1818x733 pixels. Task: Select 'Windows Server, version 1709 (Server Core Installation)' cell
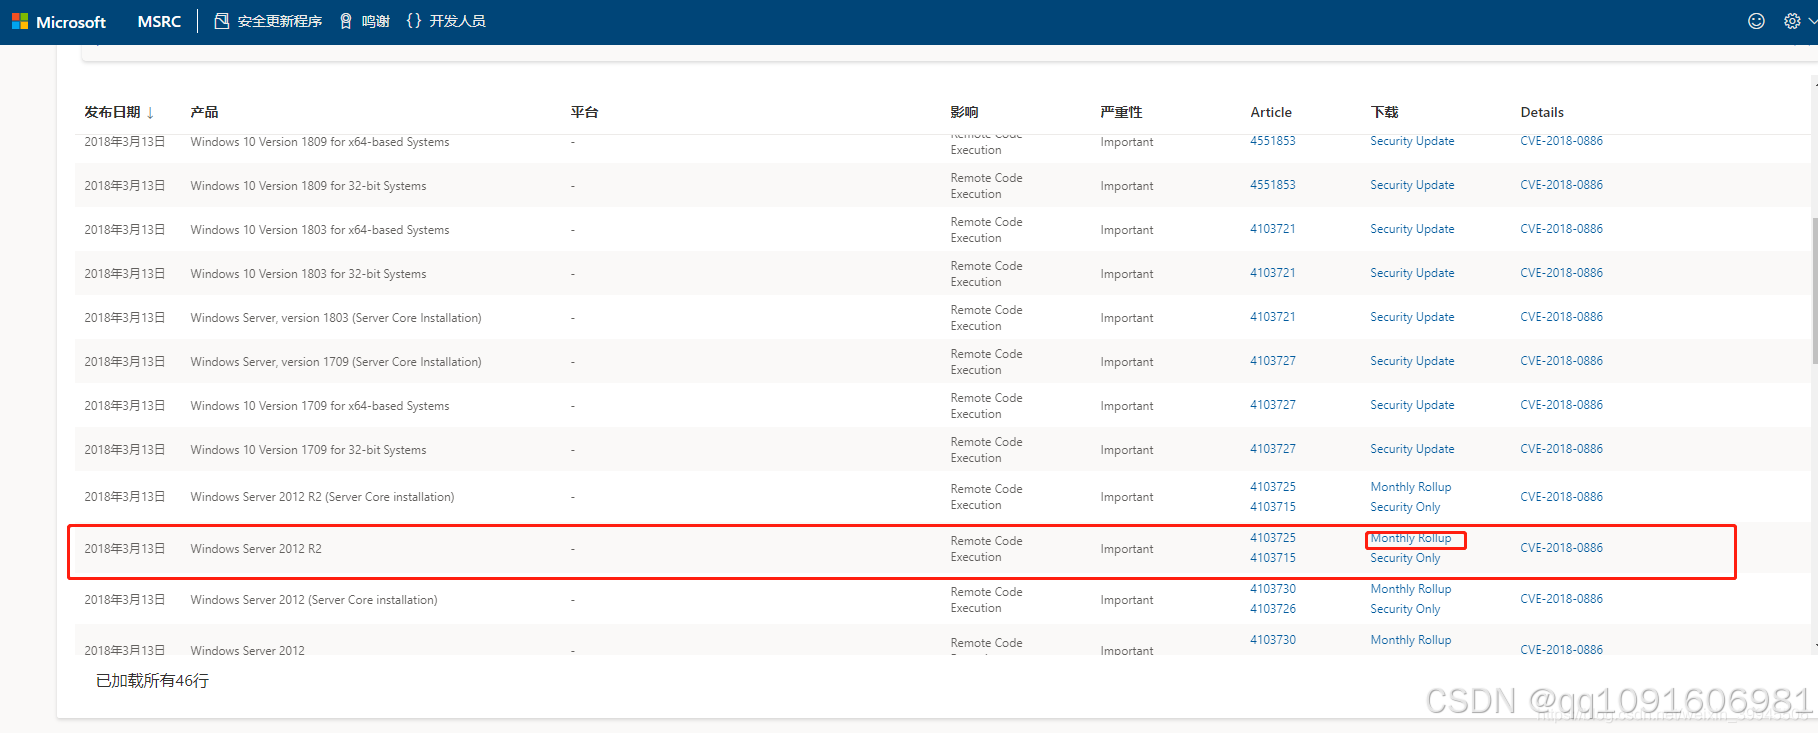tap(336, 362)
